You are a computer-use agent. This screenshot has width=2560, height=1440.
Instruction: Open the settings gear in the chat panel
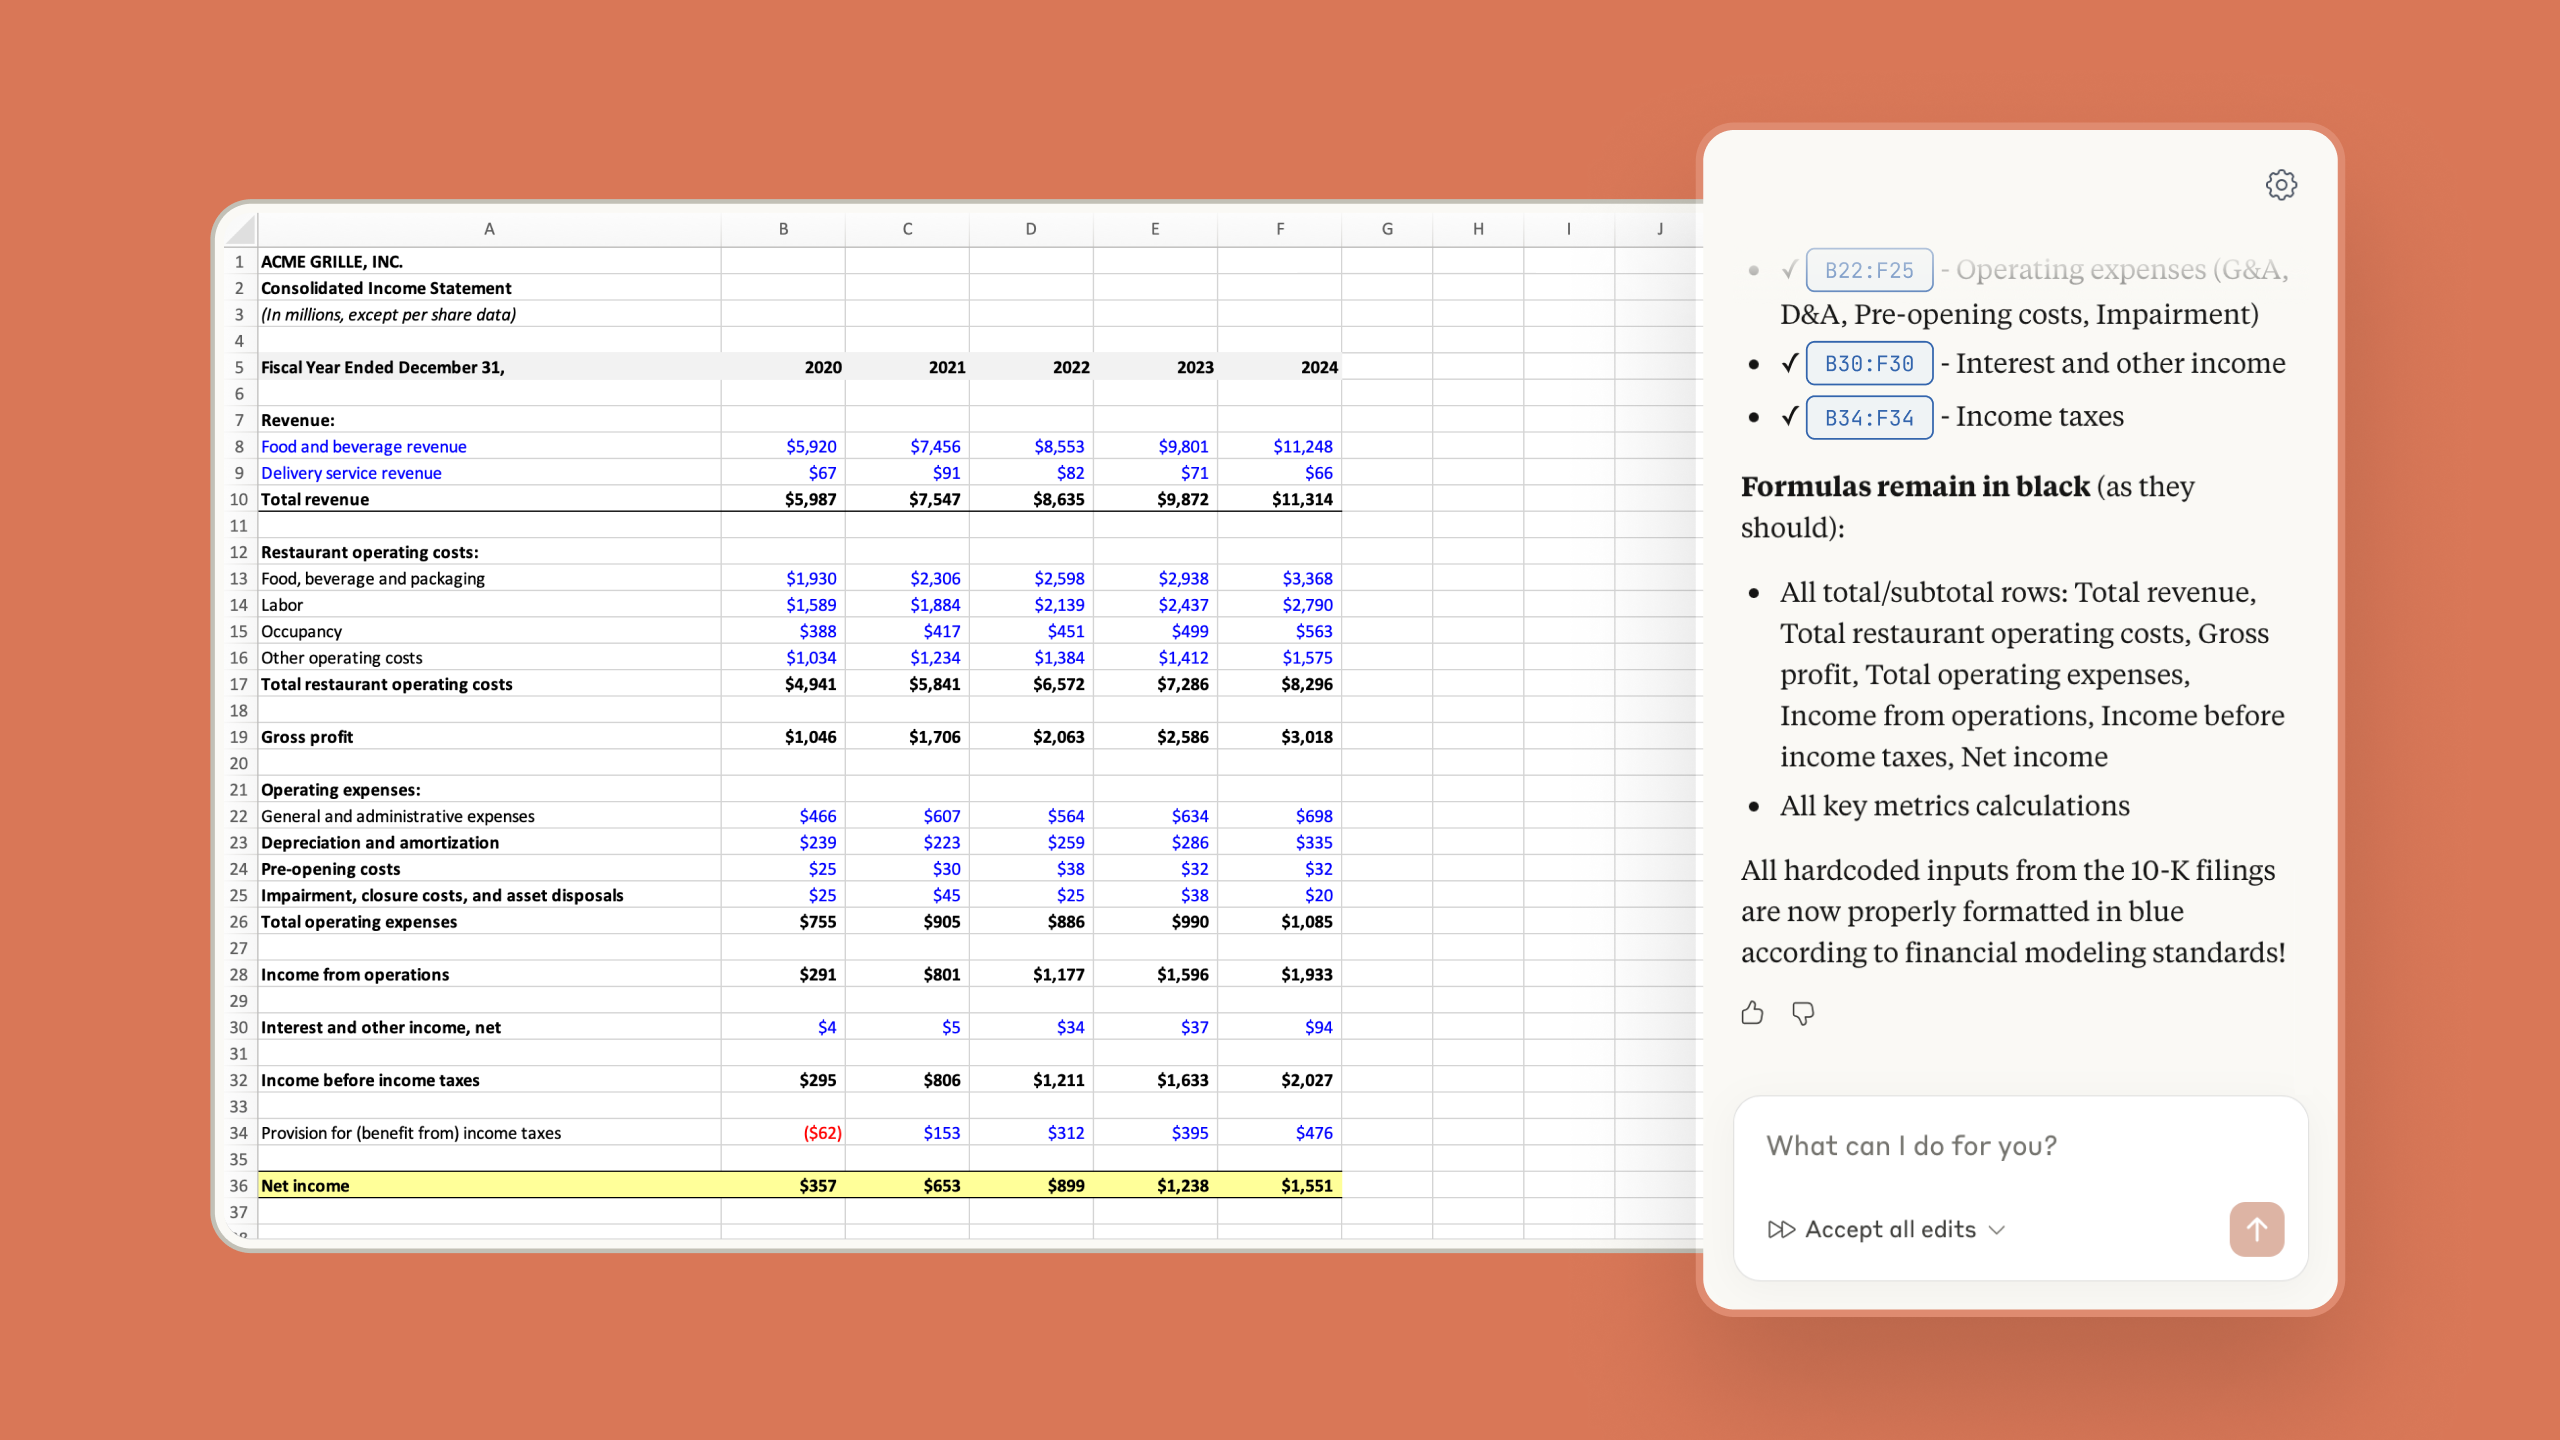coord(2283,184)
